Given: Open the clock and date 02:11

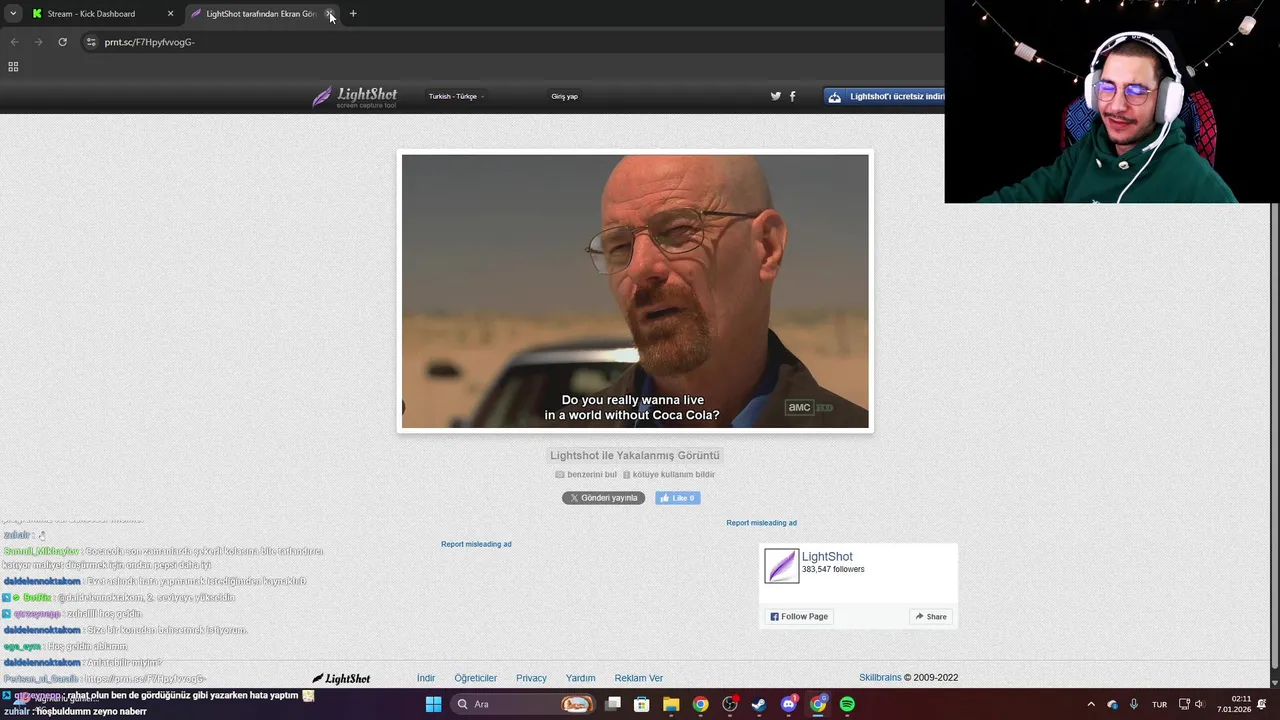Looking at the screenshot, I should [x=1234, y=704].
